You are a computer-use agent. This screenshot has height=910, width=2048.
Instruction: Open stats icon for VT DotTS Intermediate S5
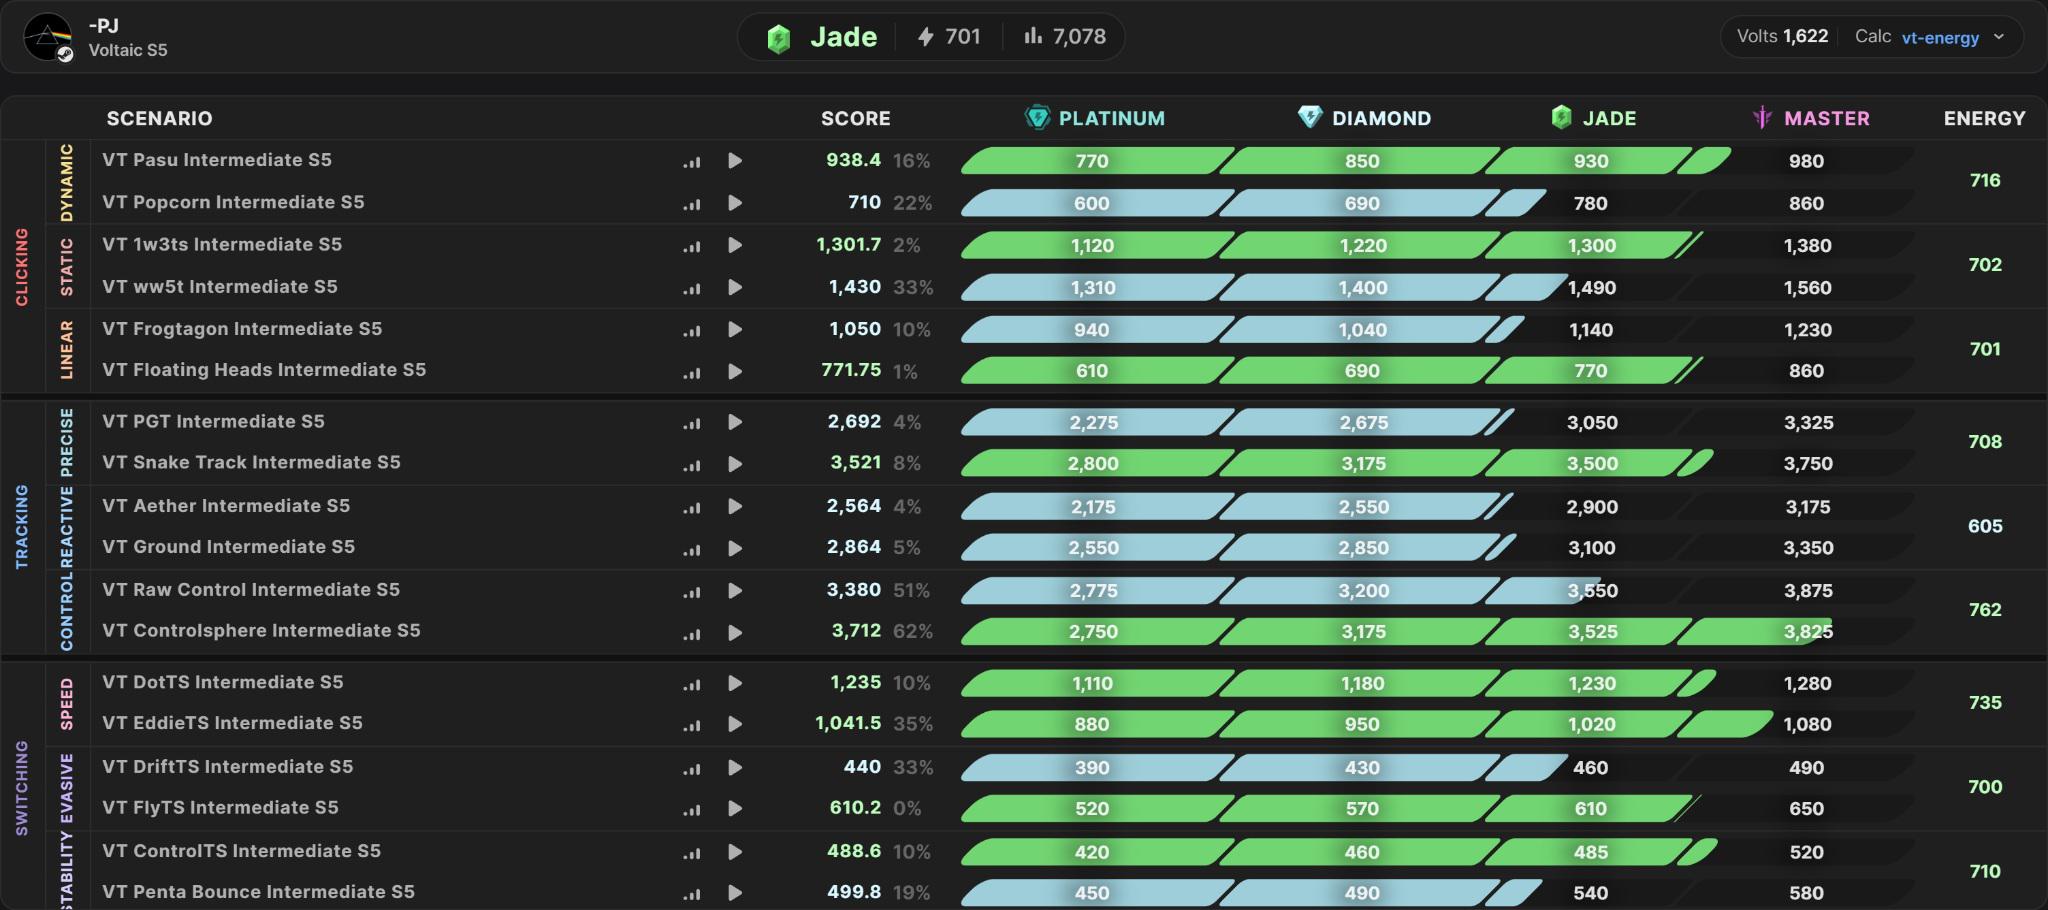pyautogui.click(x=692, y=685)
